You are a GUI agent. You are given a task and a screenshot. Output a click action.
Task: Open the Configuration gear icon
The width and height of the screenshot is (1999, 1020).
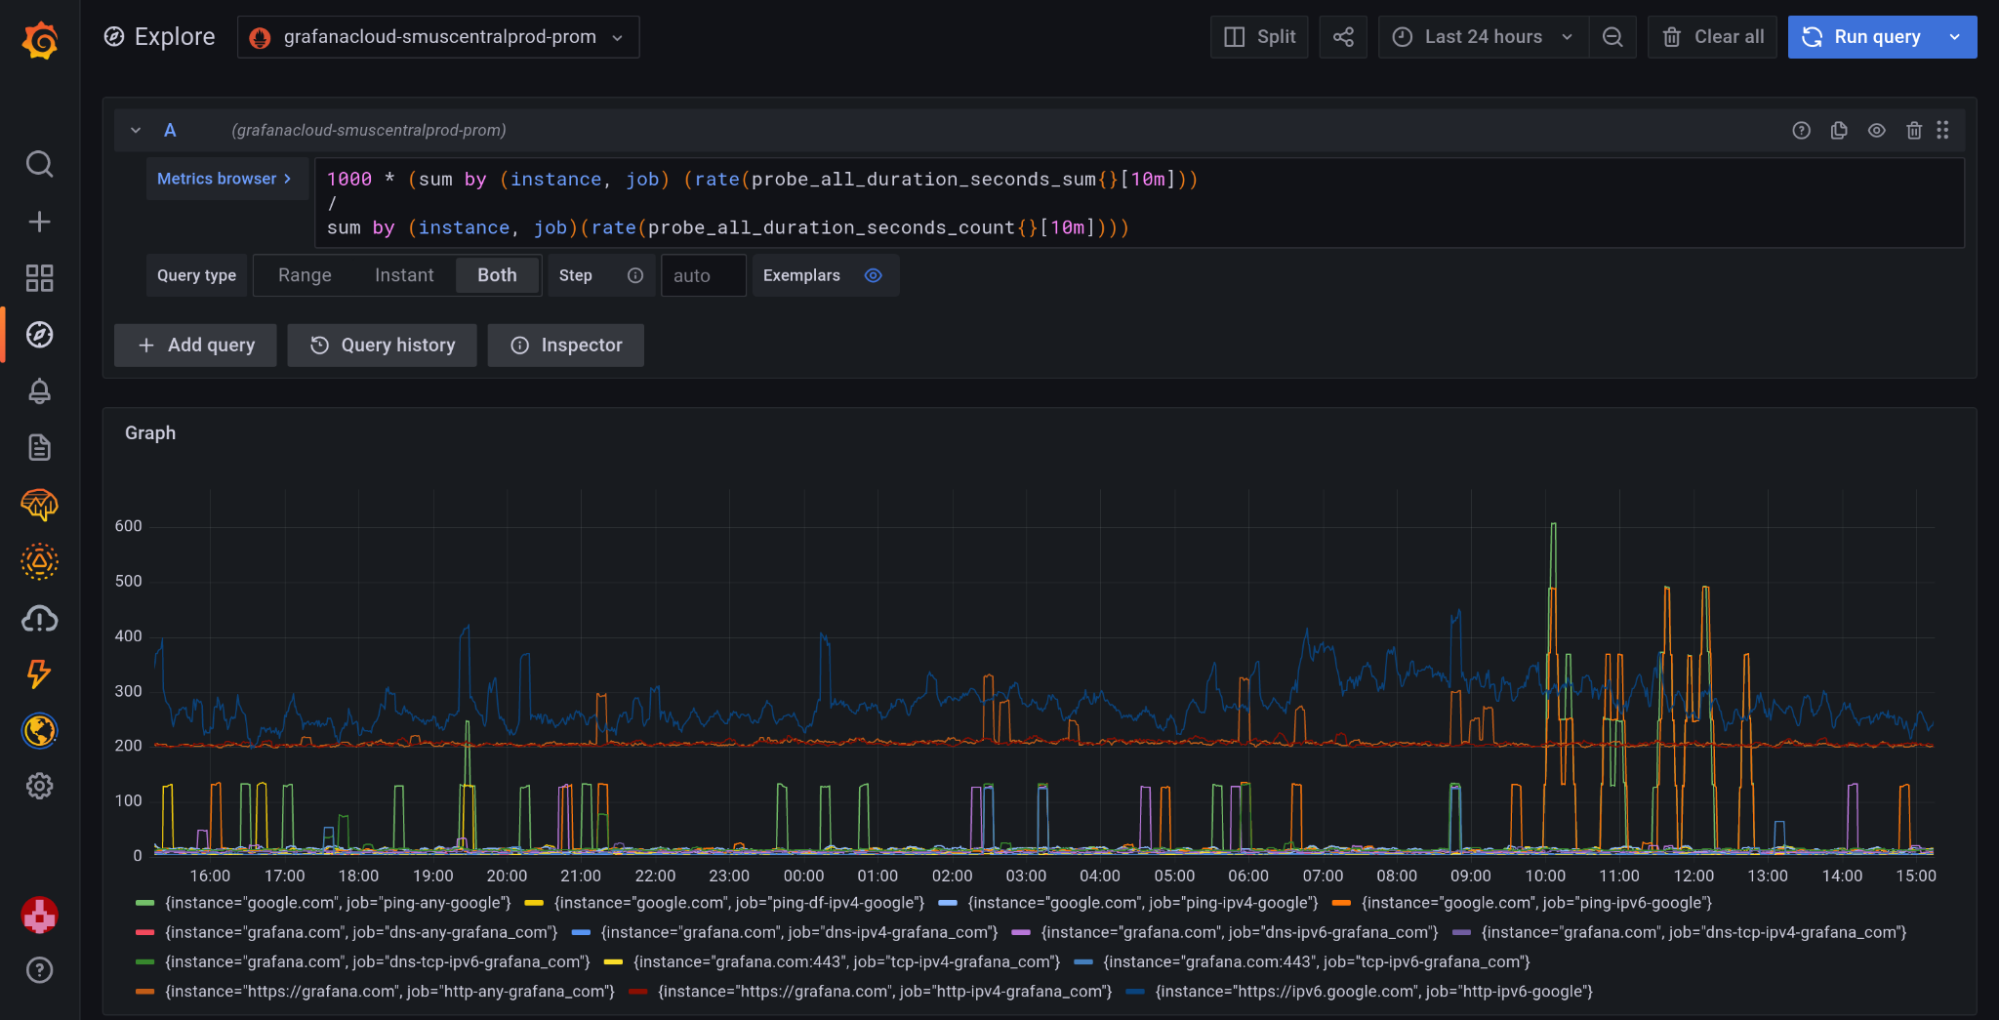point(39,786)
